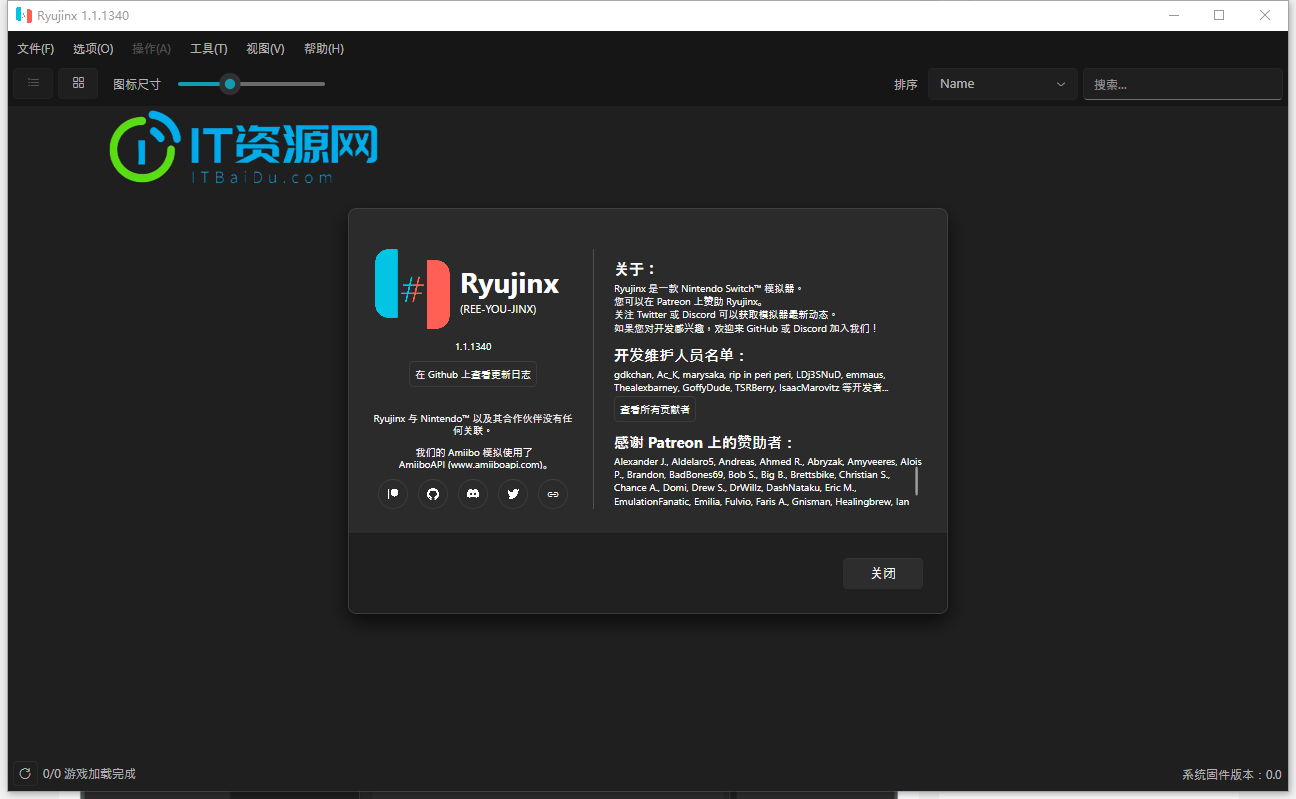1296x799 pixels.
Task: Click the 排序 label
Action: [906, 85]
